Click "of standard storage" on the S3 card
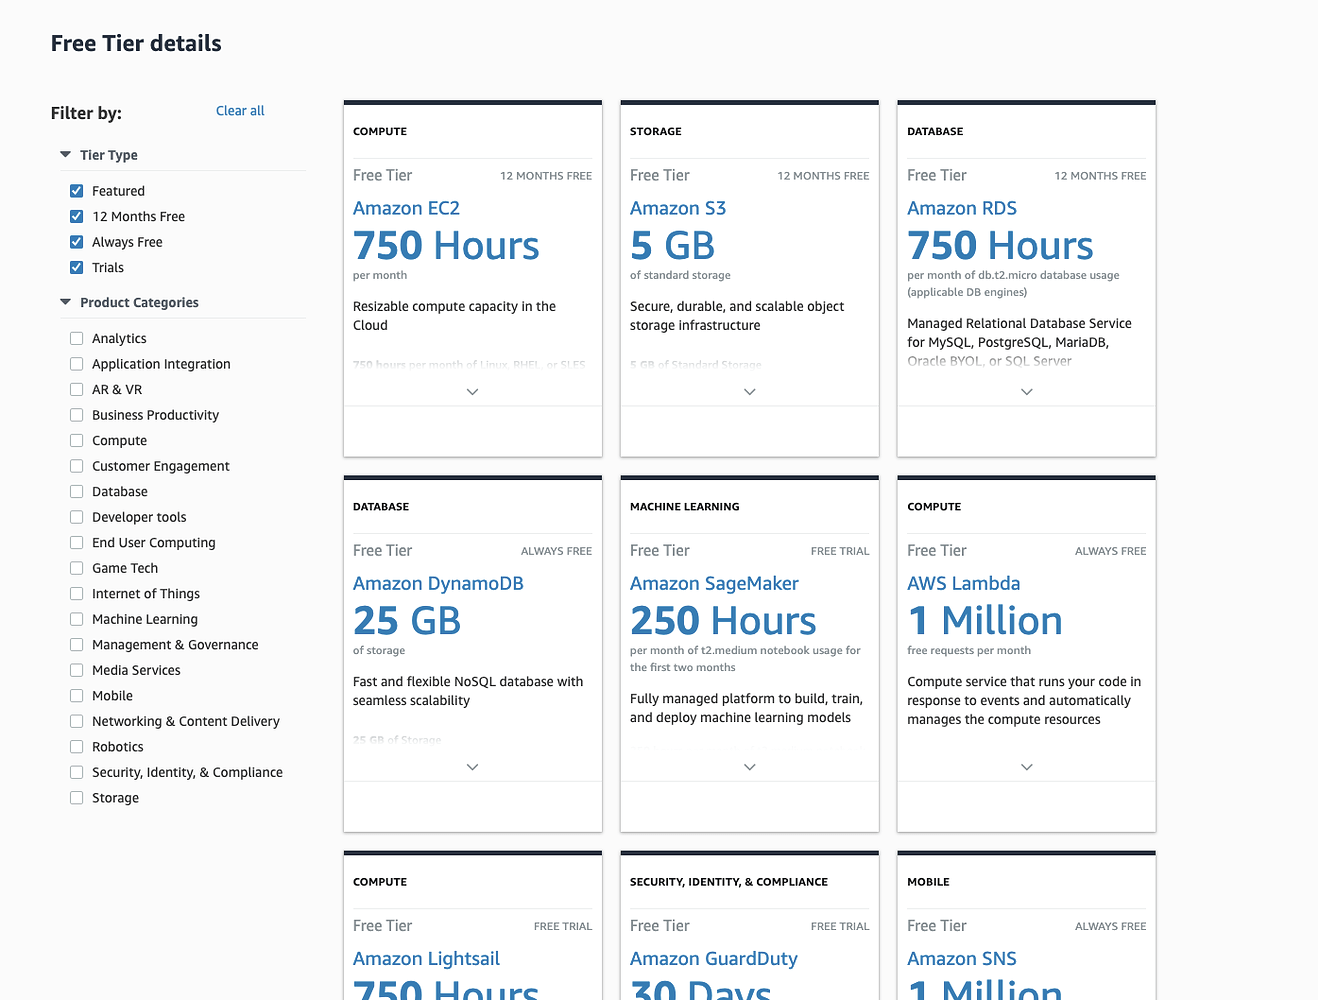1318x1000 pixels. coord(680,275)
